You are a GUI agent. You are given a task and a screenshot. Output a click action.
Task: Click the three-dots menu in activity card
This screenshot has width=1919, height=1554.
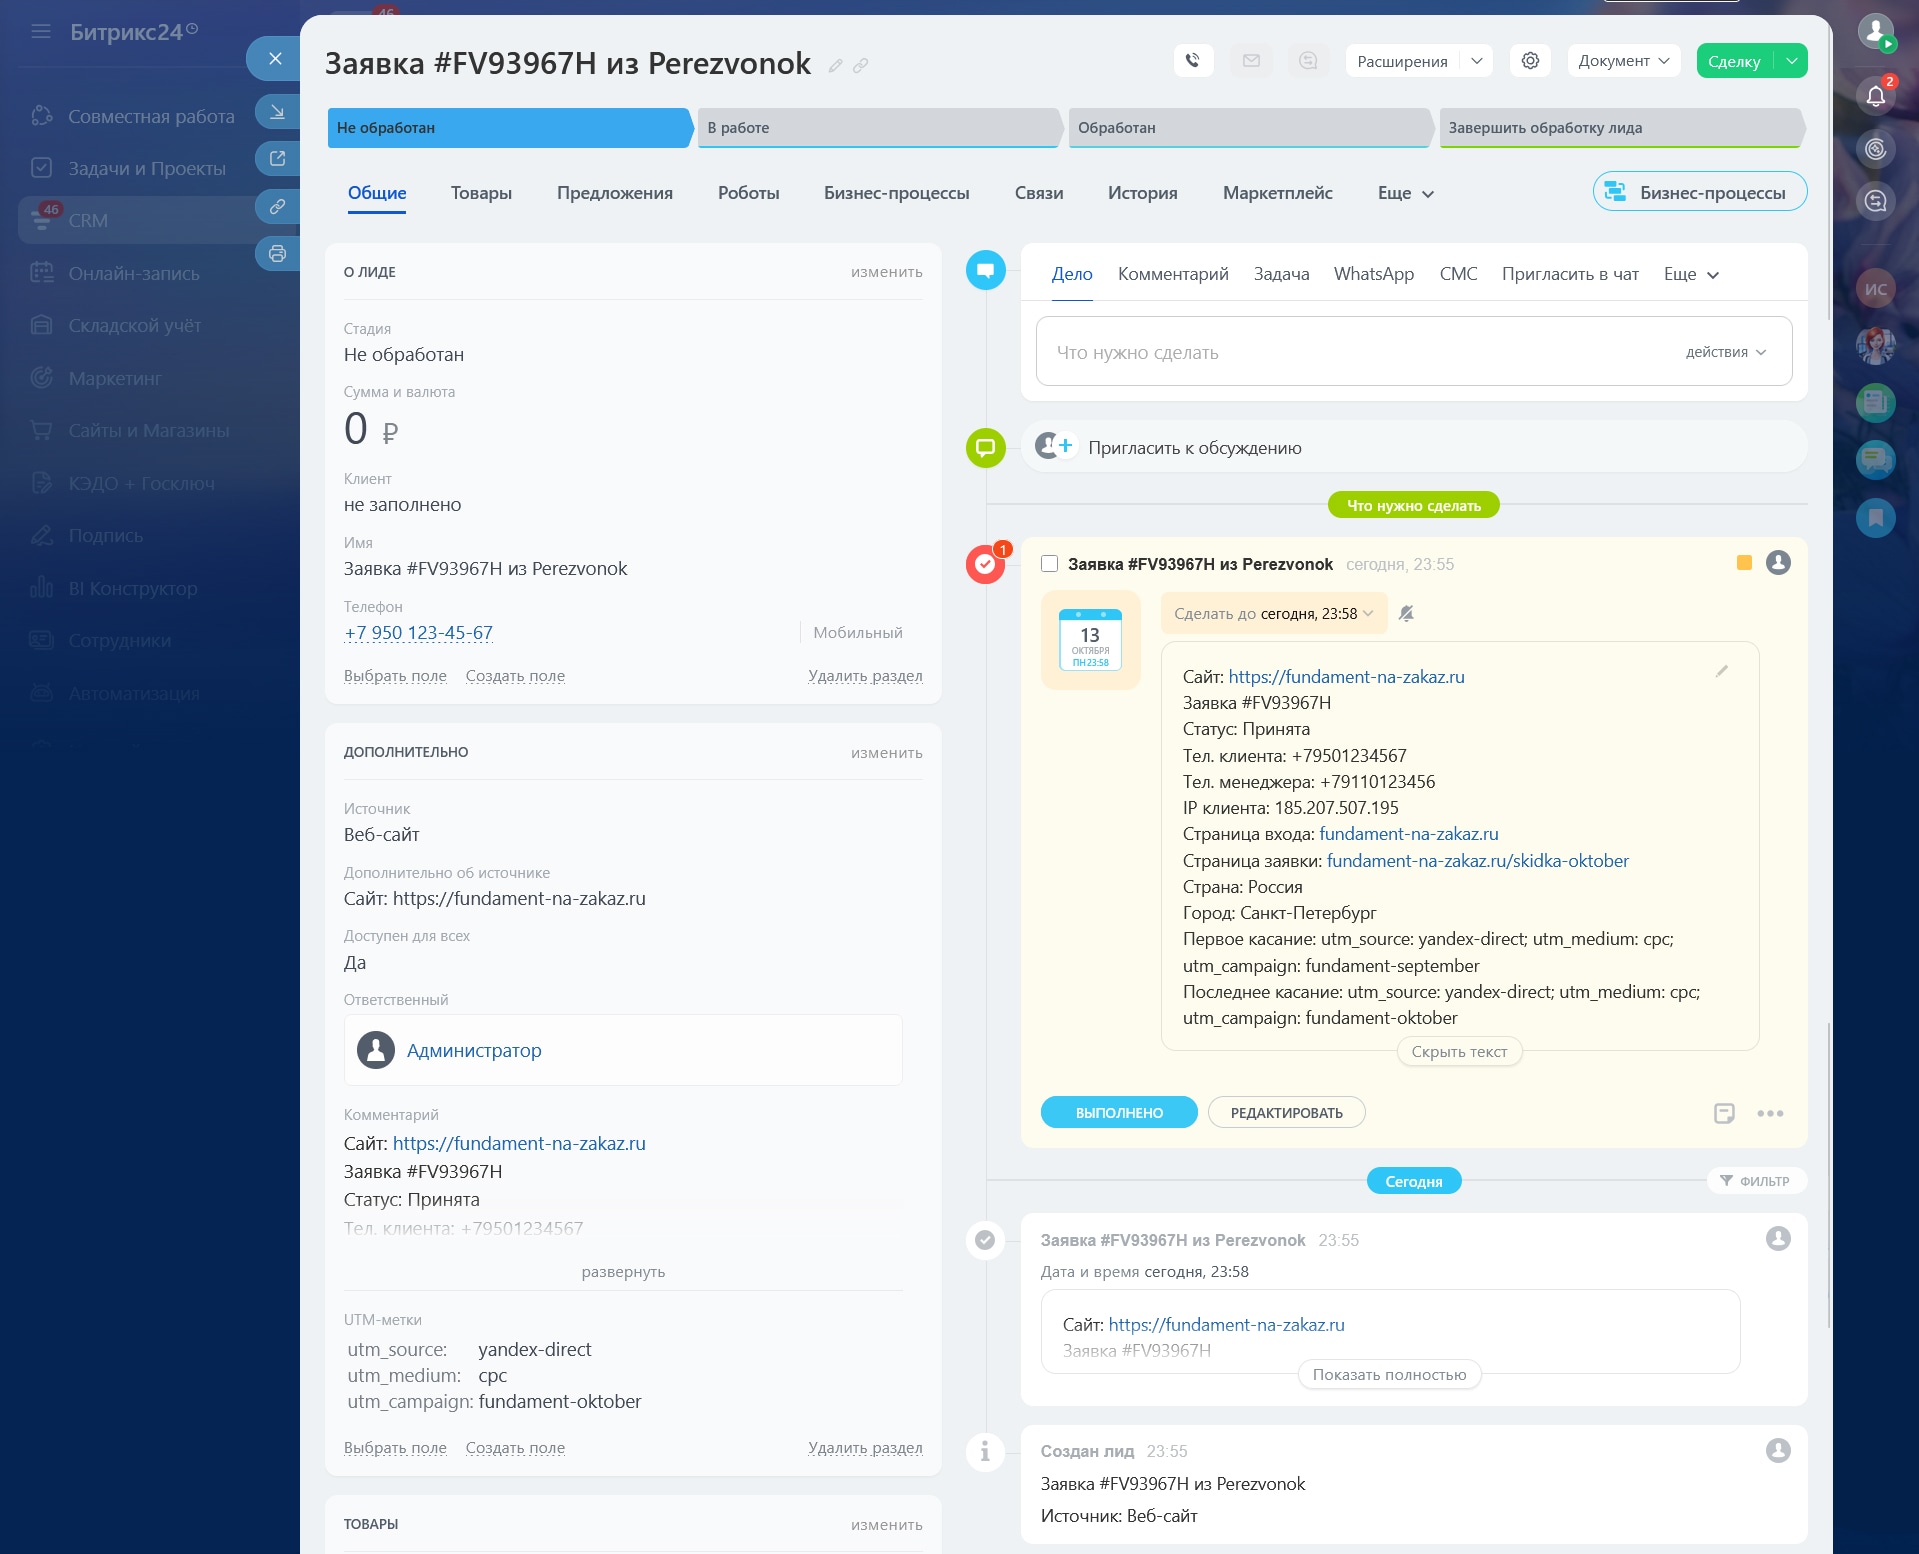coord(1769,1113)
